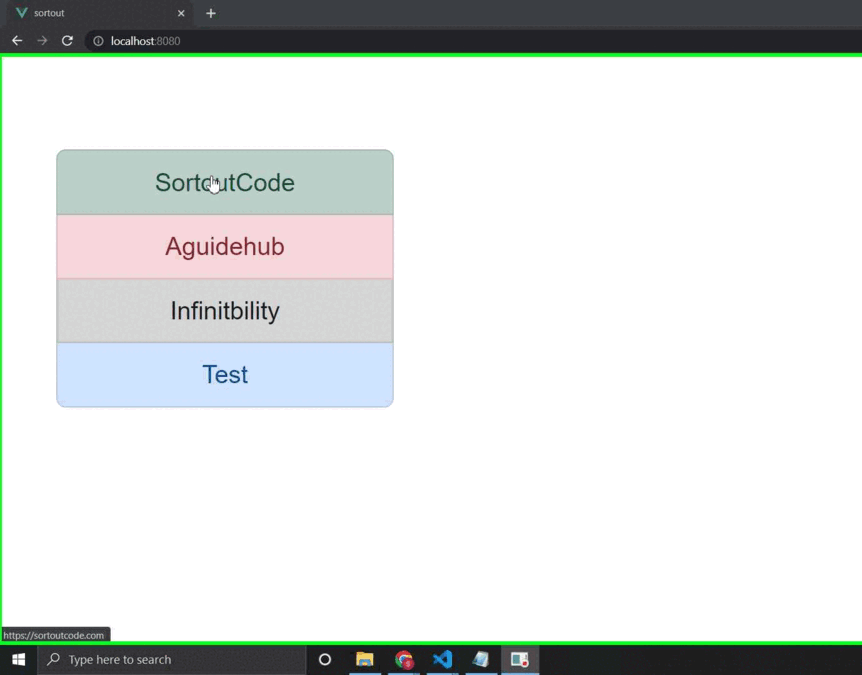Go back with the browser back arrow
The image size is (862, 675).
tap(17, 41)
